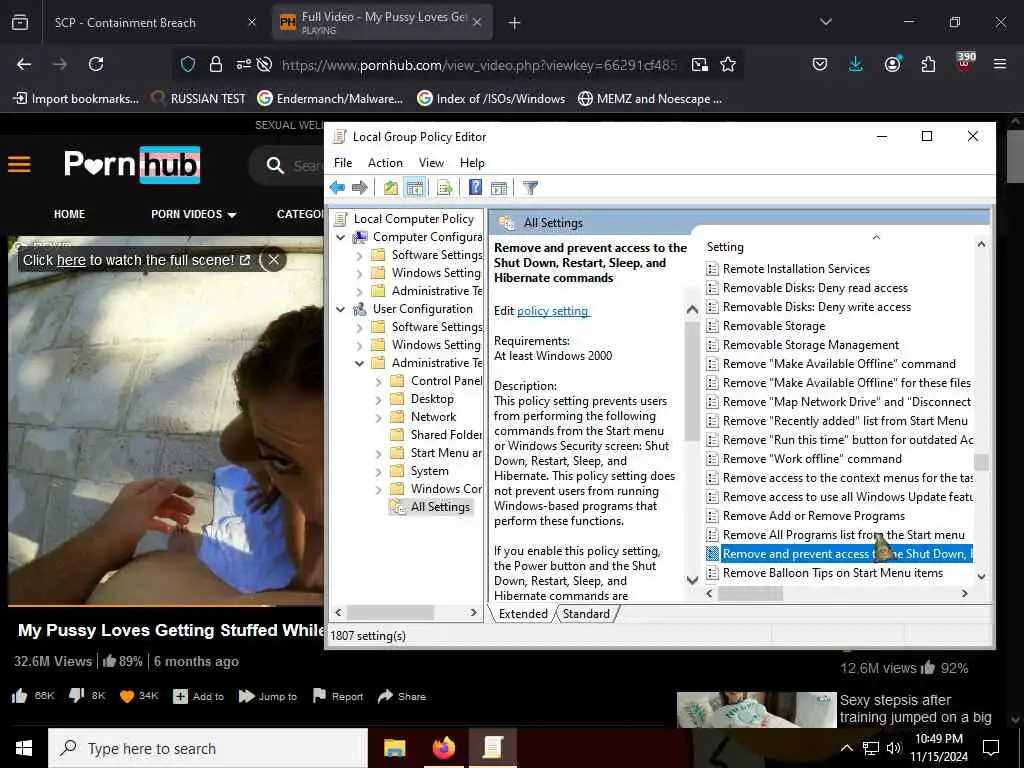The image size is (1024, 768).
Task: Open the RUSSIAN TEST bookmark
Action: 198,99
